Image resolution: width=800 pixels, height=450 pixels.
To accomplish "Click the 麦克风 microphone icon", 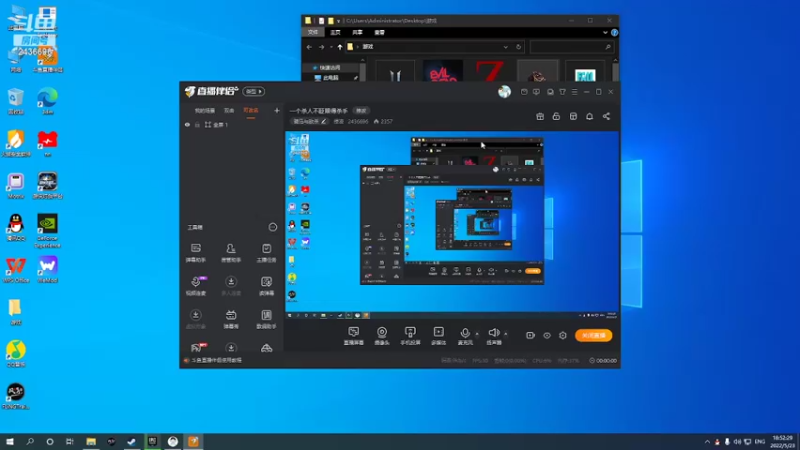I will point(465,333).
